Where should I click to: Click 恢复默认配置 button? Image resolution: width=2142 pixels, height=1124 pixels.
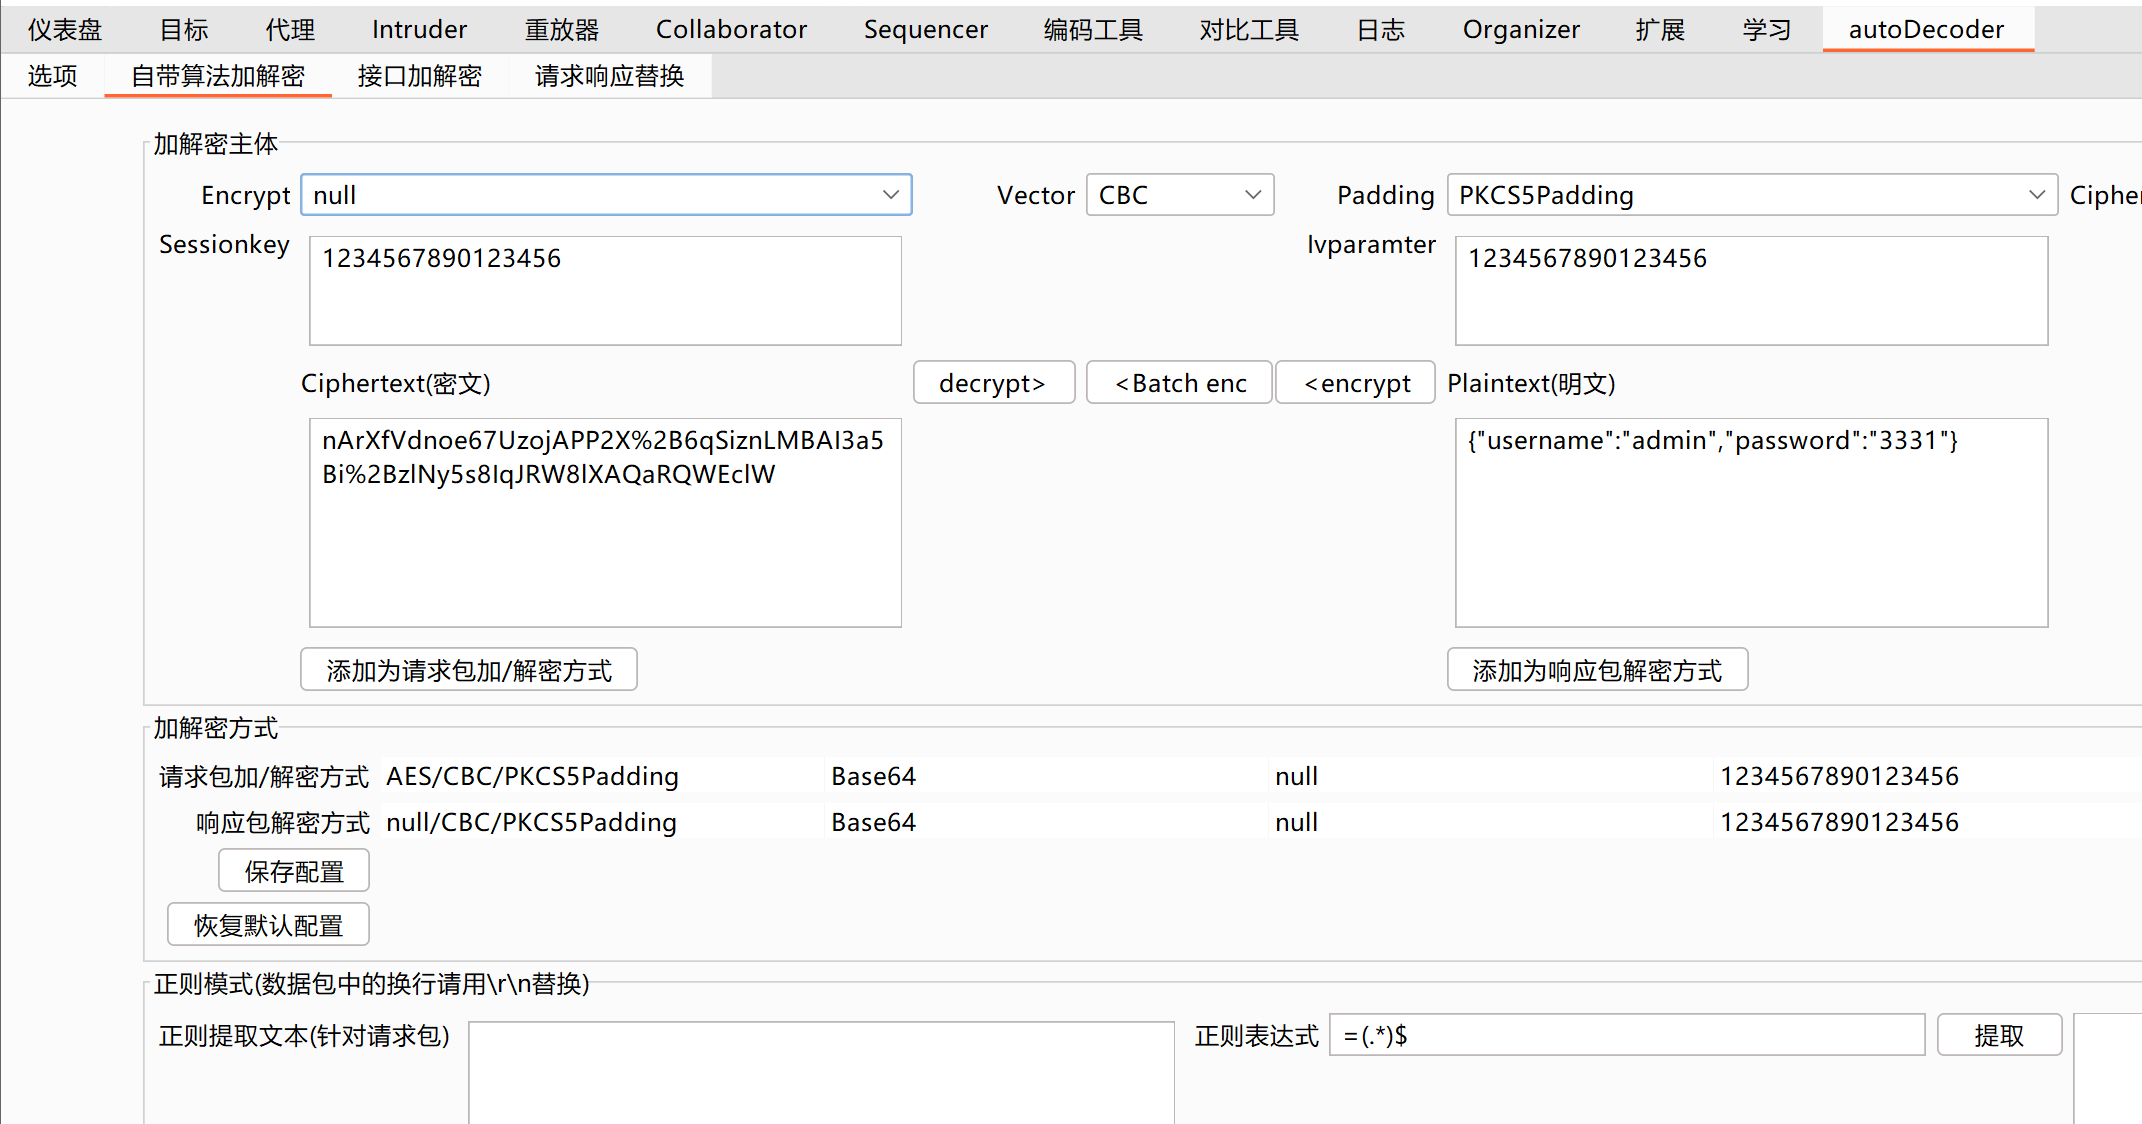click(x=268, y=925)
